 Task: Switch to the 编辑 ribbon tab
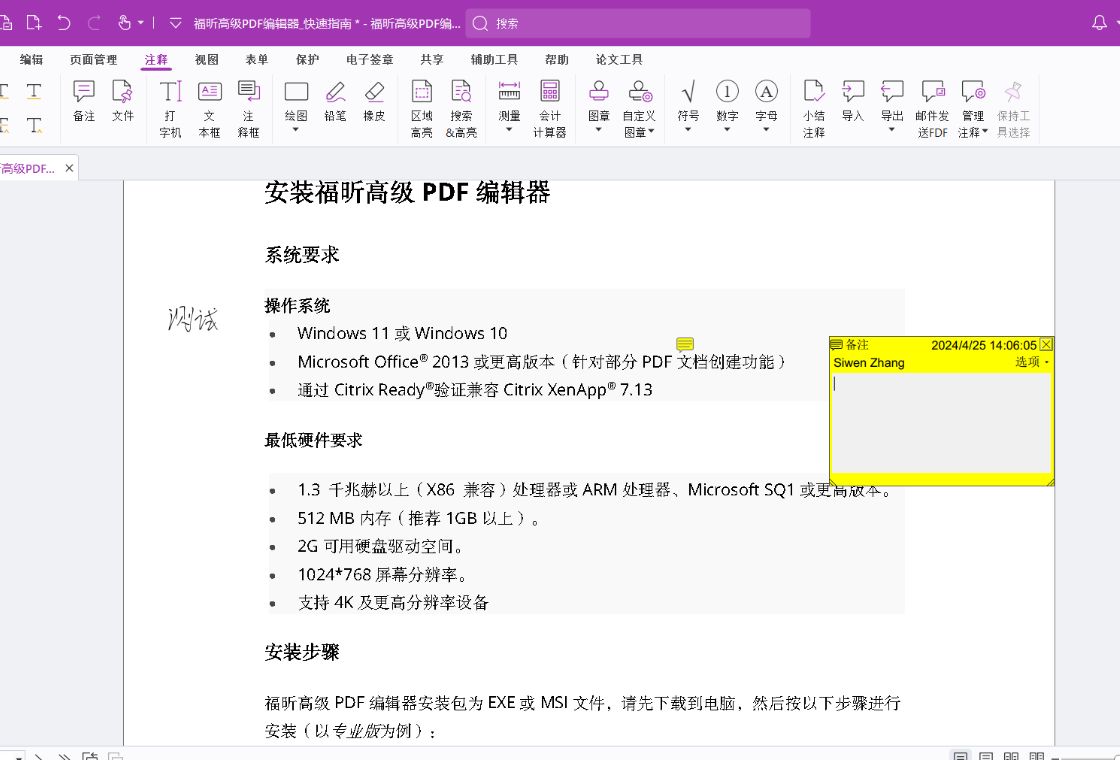pyautogui.click(x=31, y=59)
